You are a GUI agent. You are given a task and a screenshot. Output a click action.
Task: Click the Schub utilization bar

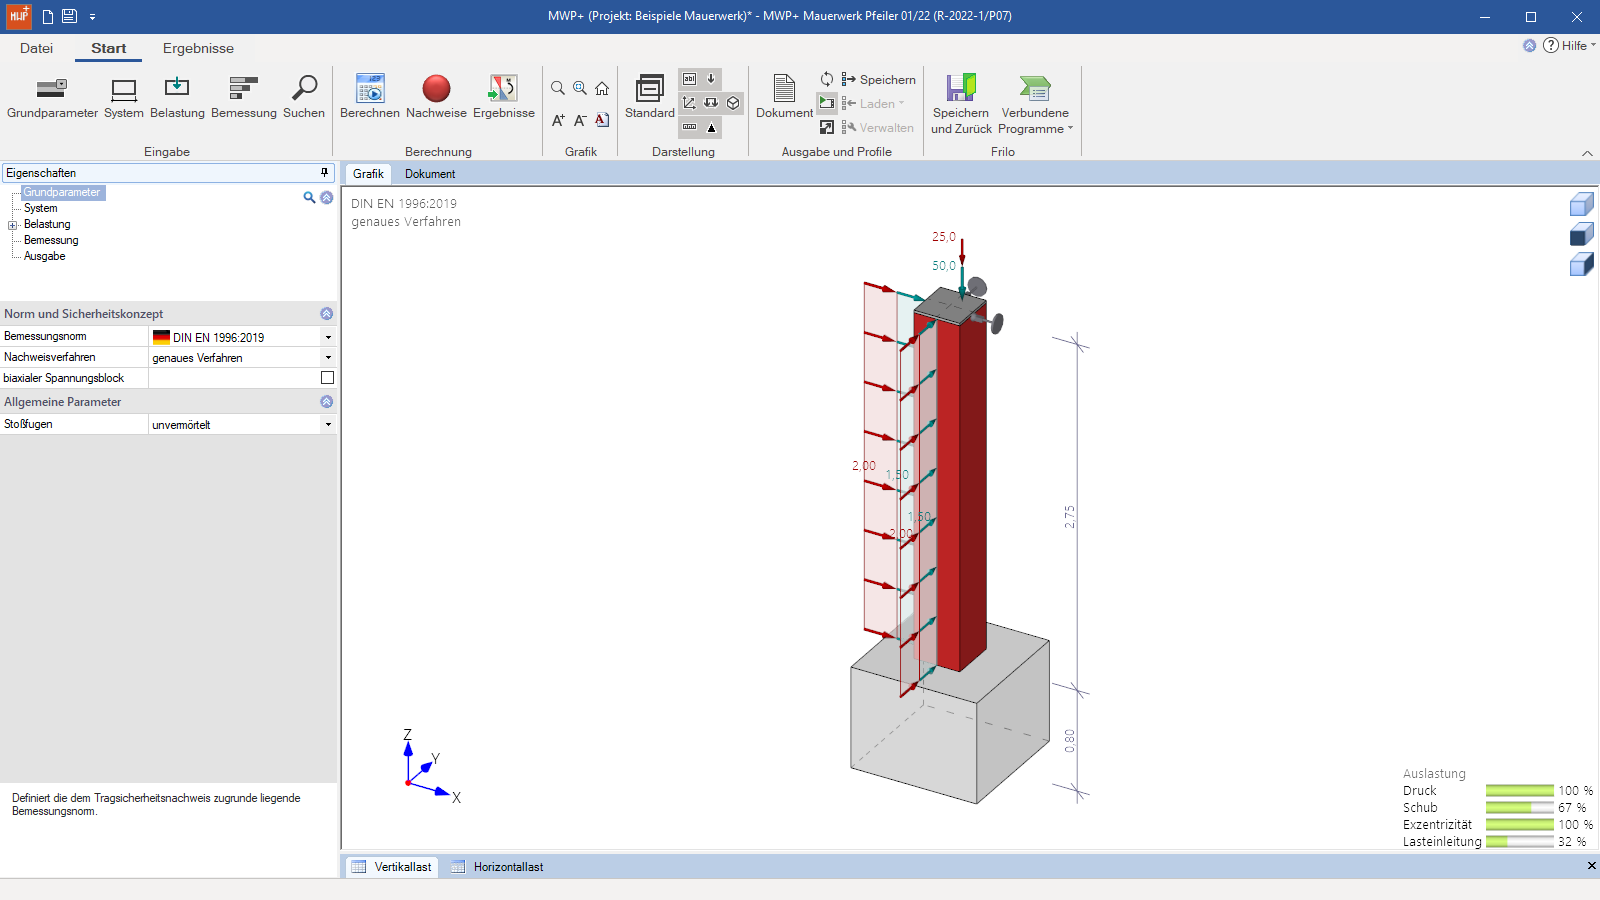tap(1520, 808)
